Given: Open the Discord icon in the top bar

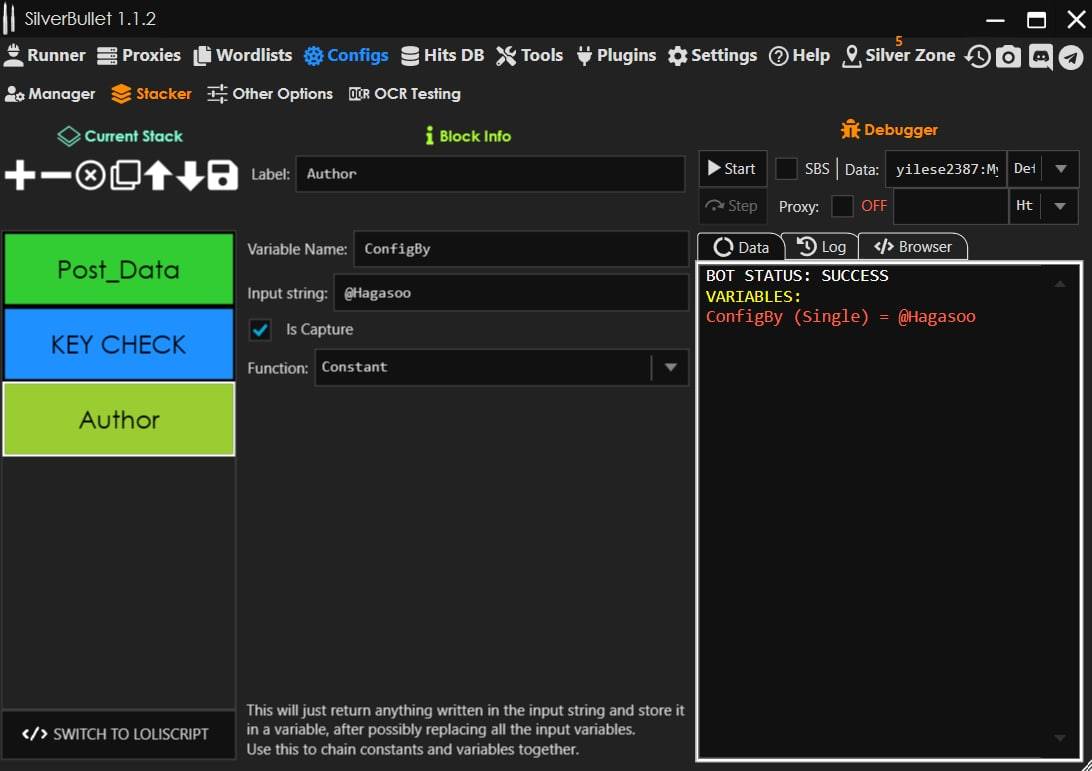Looking at the screenshot, I should (x=1040, y=57).
